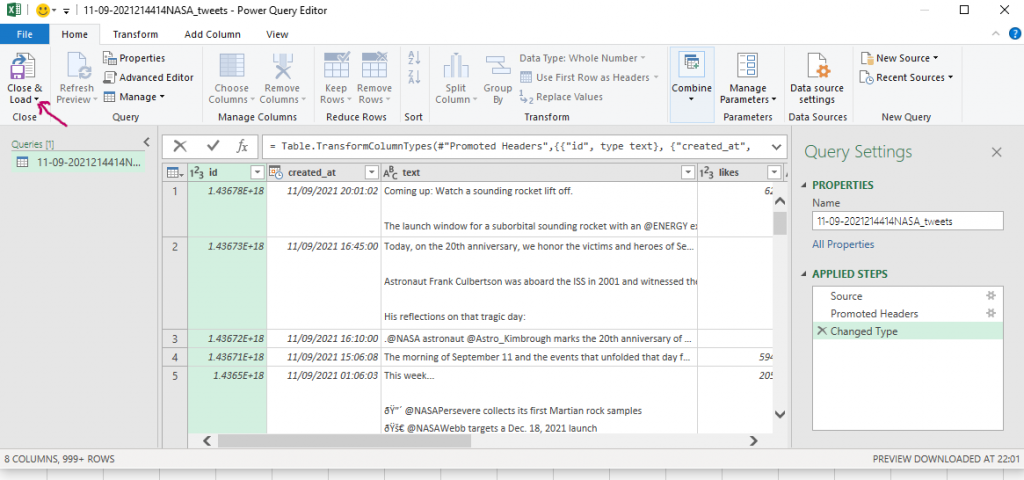Click the Group By icon
Screen dimensions: 1024x480
point(497,68)
